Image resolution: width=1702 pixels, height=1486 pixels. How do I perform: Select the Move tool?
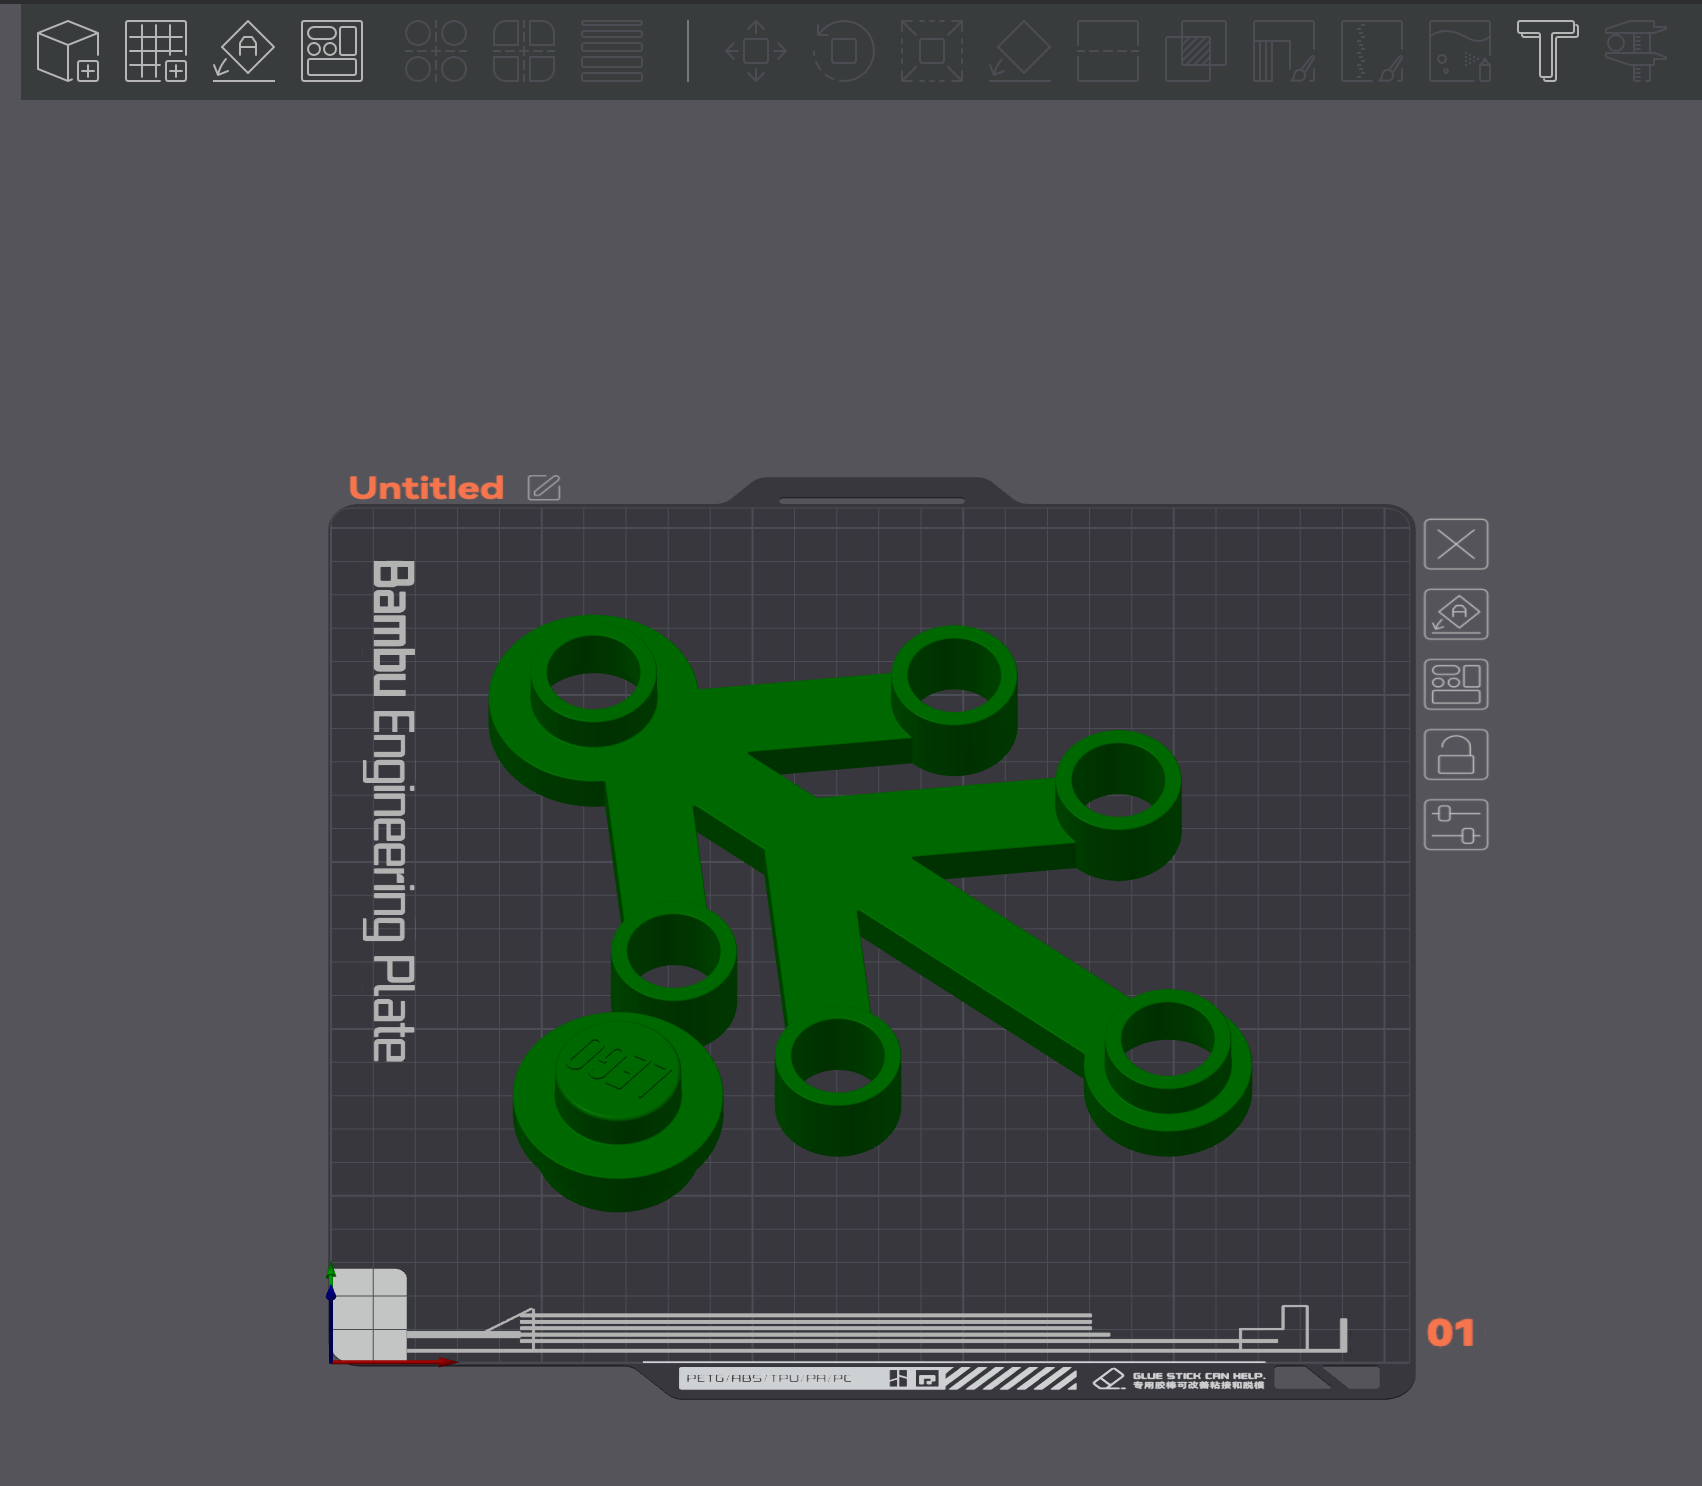point(756,51)
